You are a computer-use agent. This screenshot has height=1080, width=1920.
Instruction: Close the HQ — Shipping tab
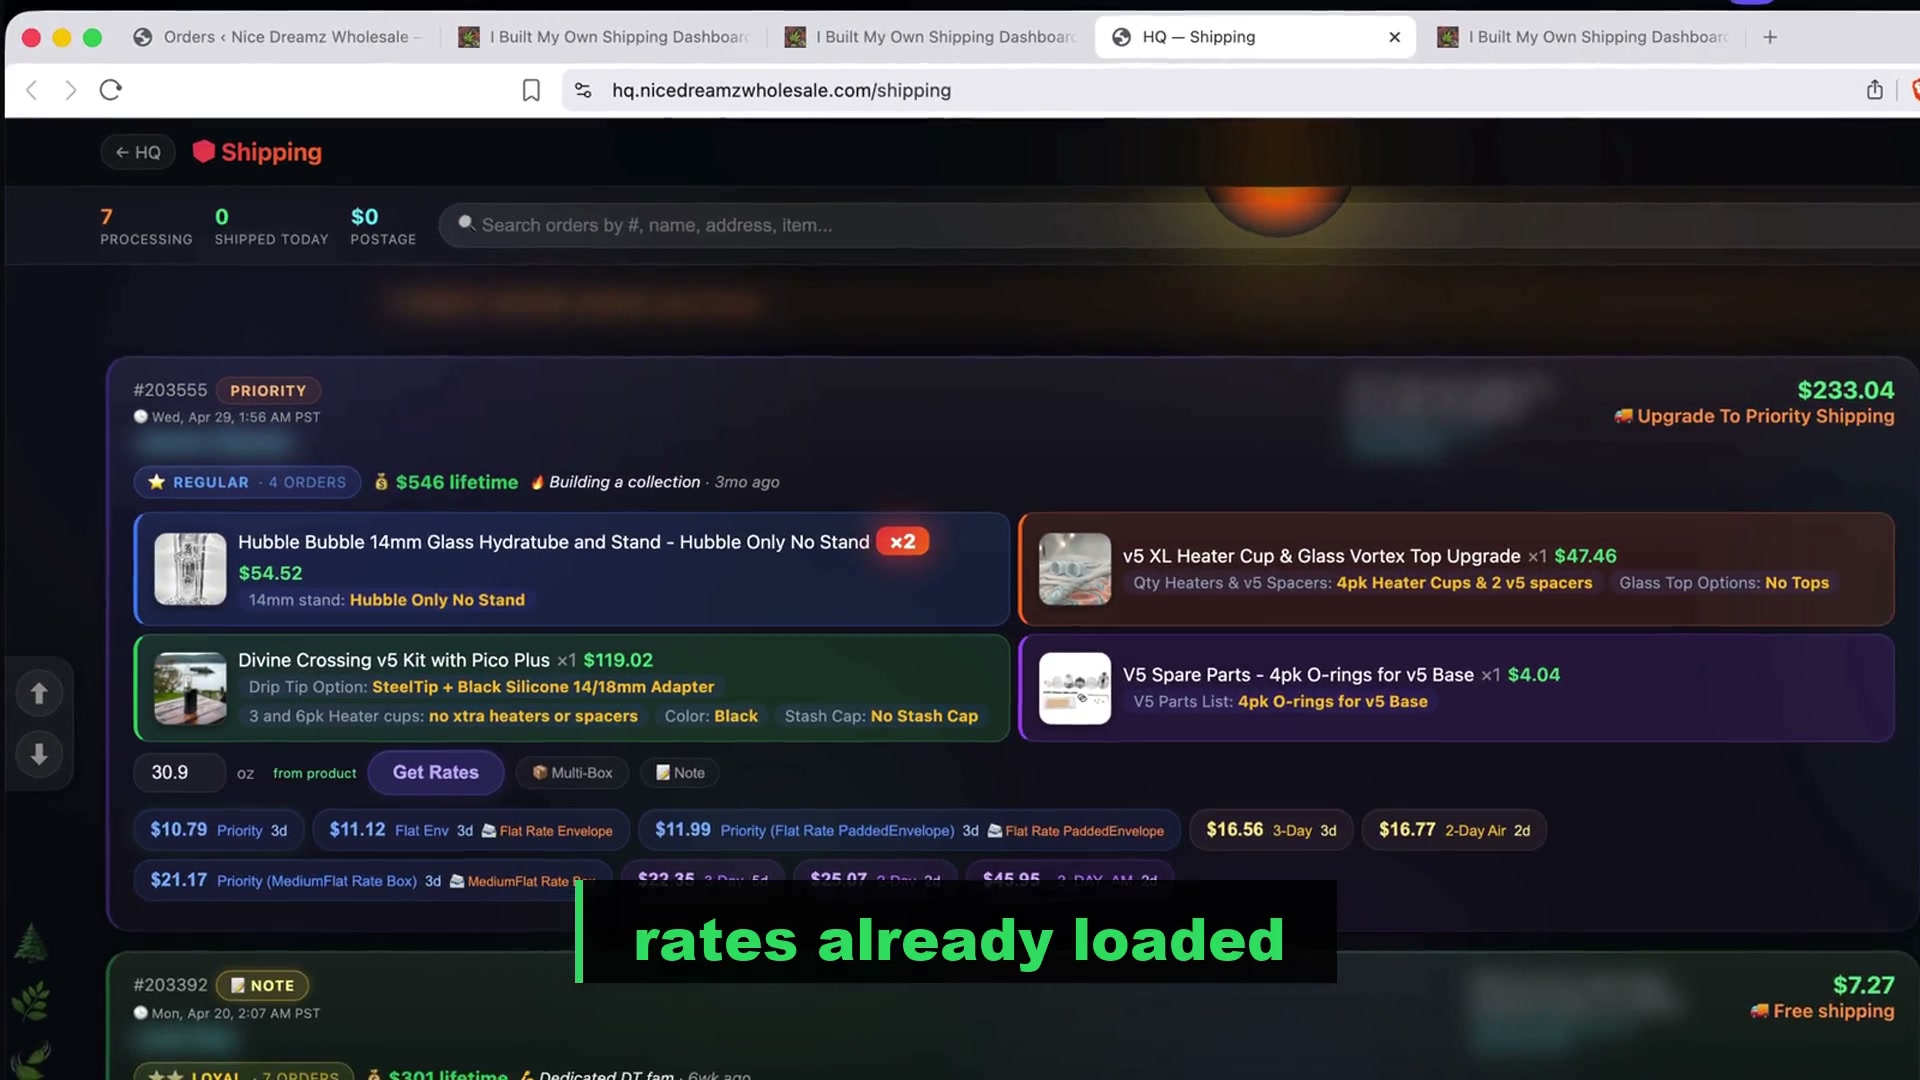click(x=1395, y=37)
